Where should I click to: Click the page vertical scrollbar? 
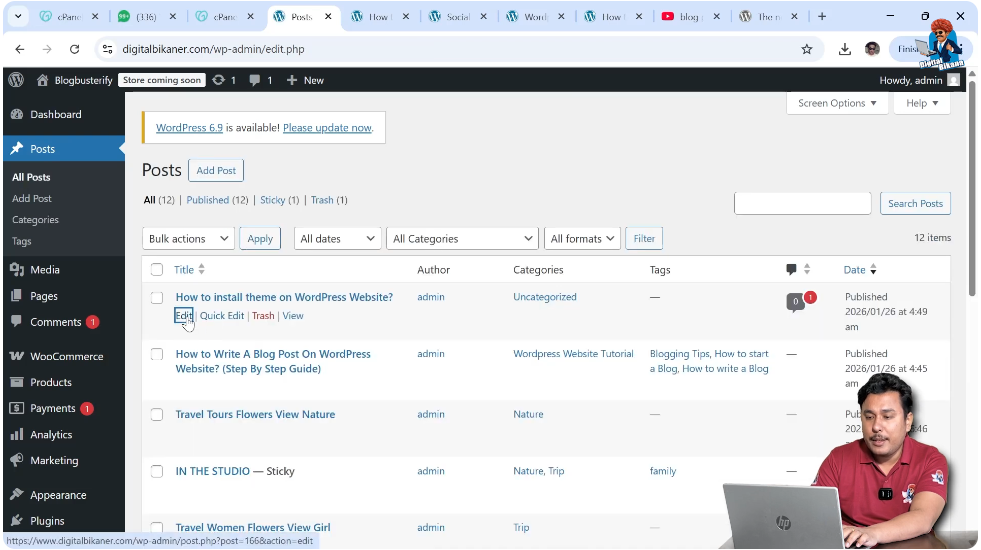coord(972,188)
